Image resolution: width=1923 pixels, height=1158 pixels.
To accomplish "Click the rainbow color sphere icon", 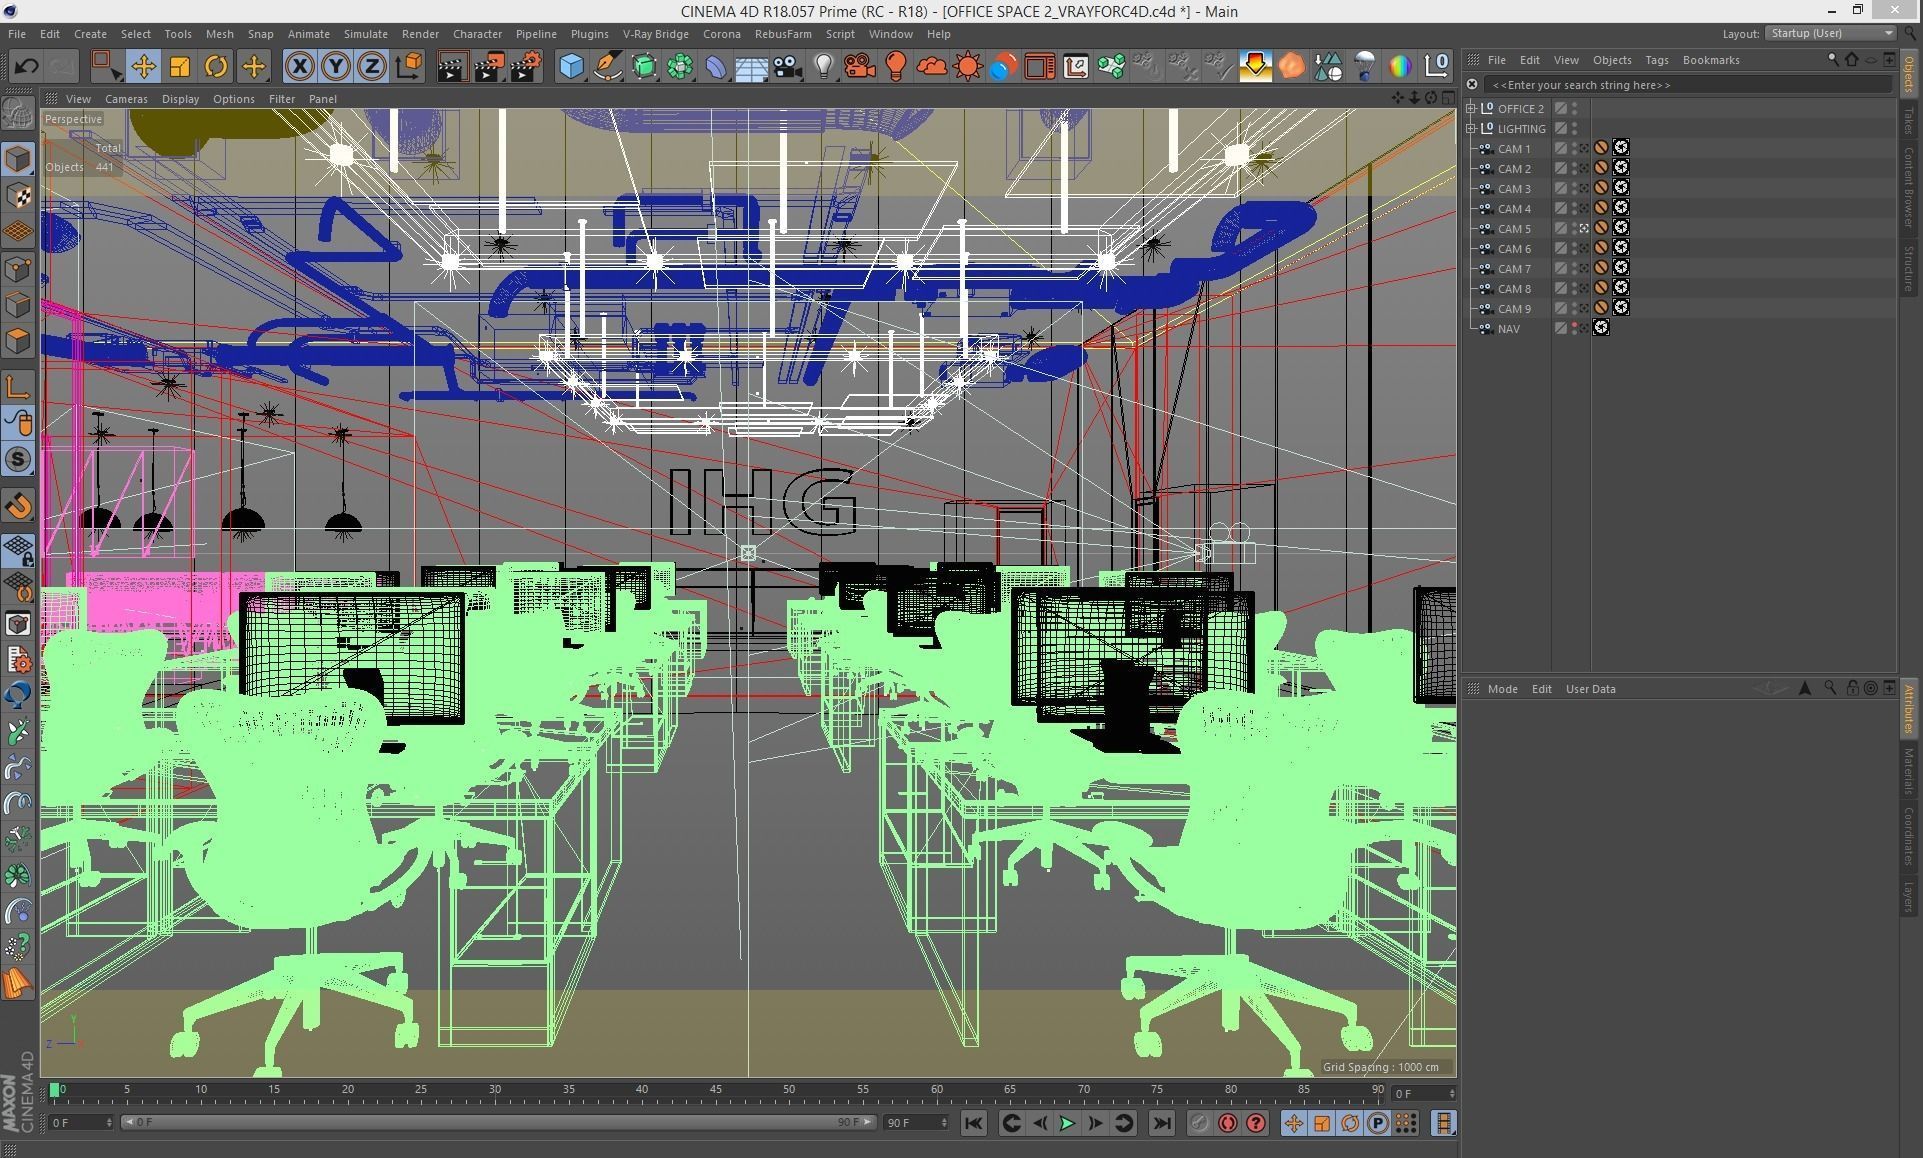I will (1400, 67).
